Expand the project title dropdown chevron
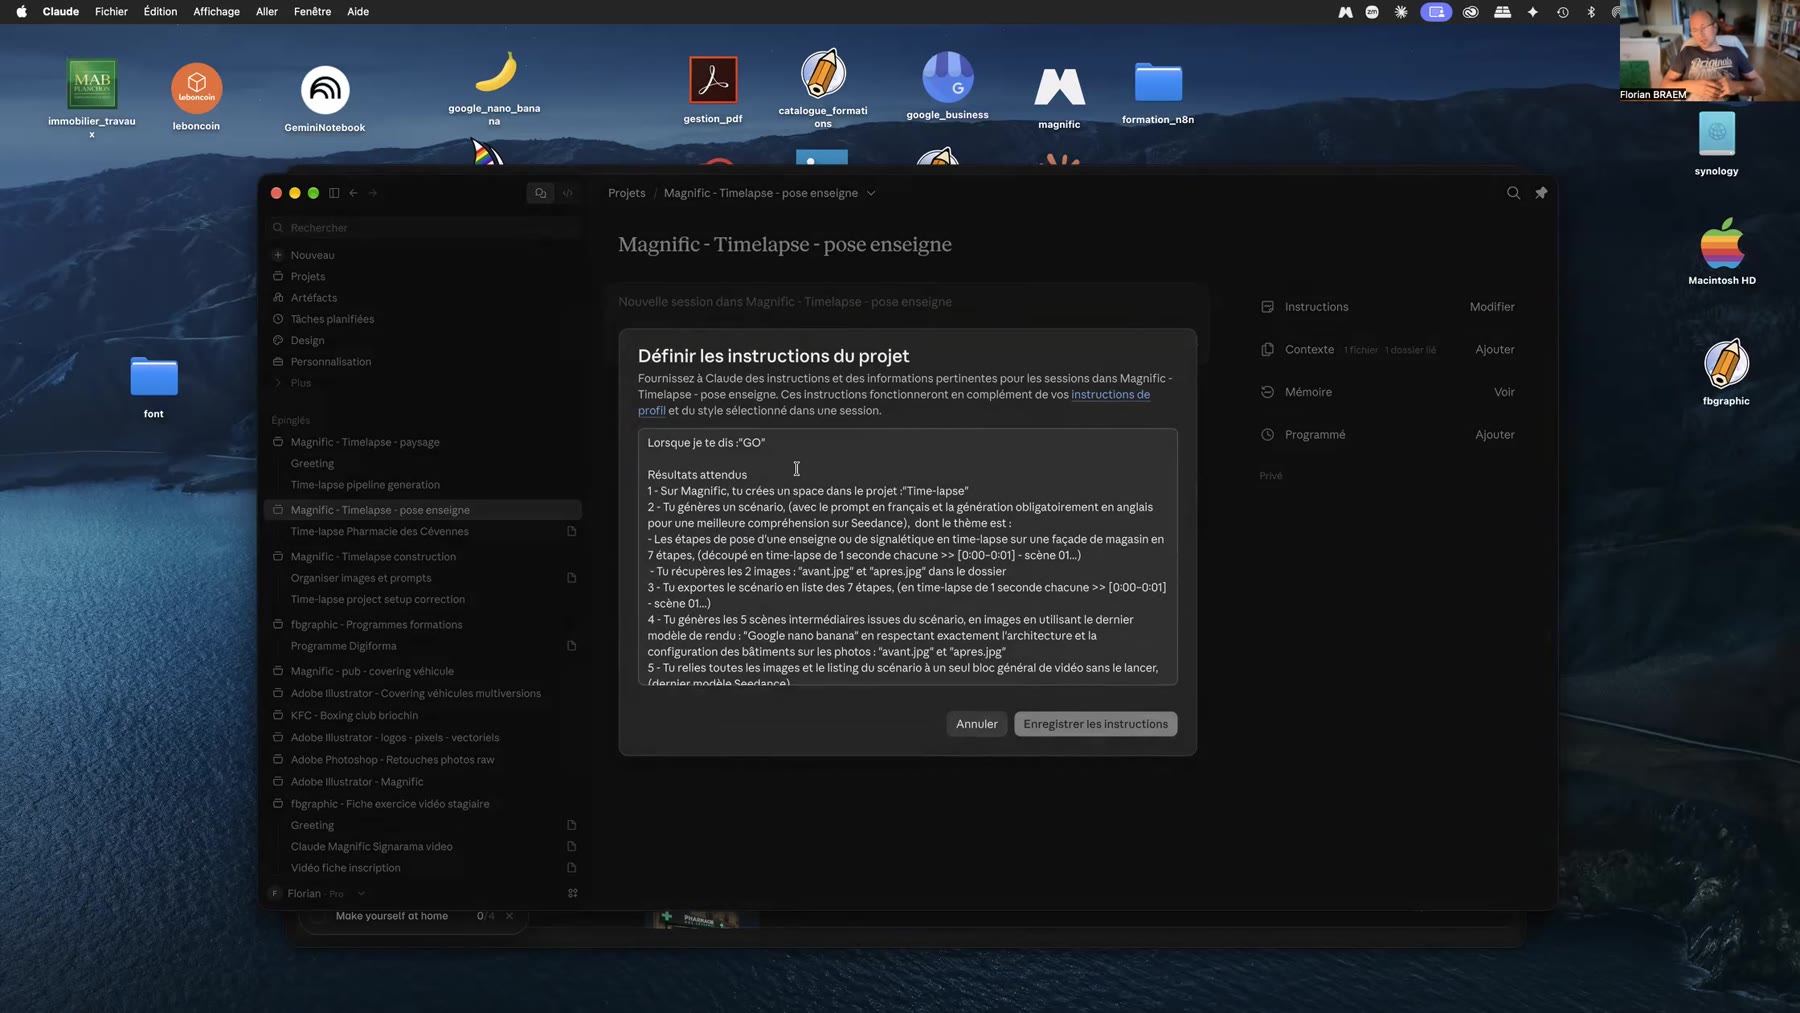1800x1013 pixels. (x=871, y=193)
